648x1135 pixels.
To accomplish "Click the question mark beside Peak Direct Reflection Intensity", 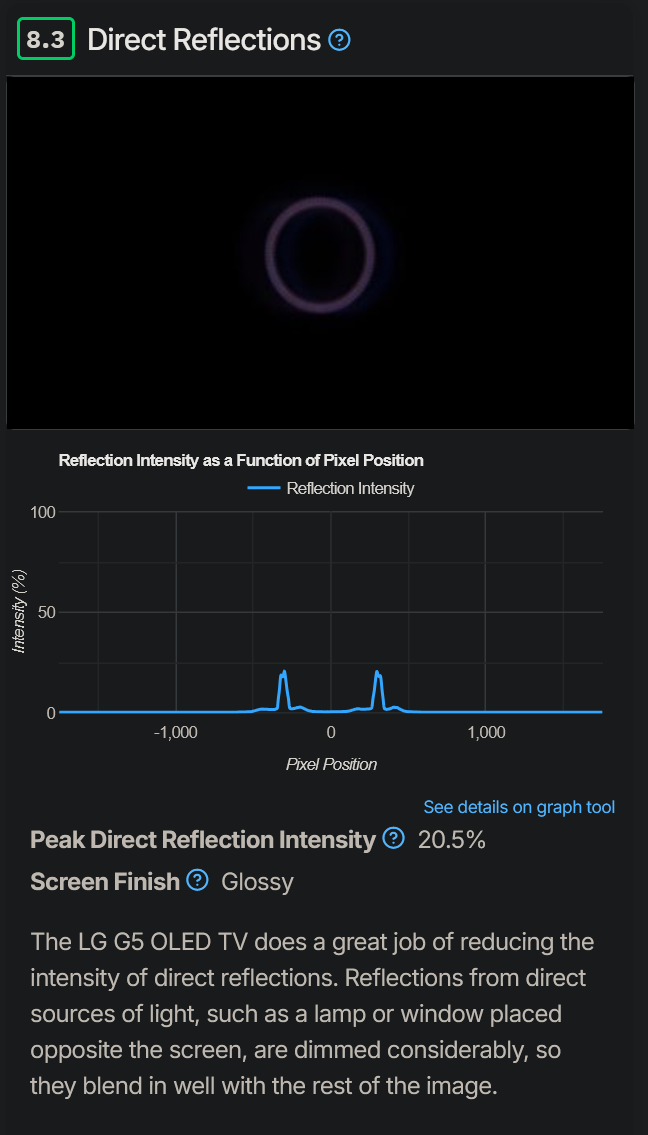I will (393, 840).
